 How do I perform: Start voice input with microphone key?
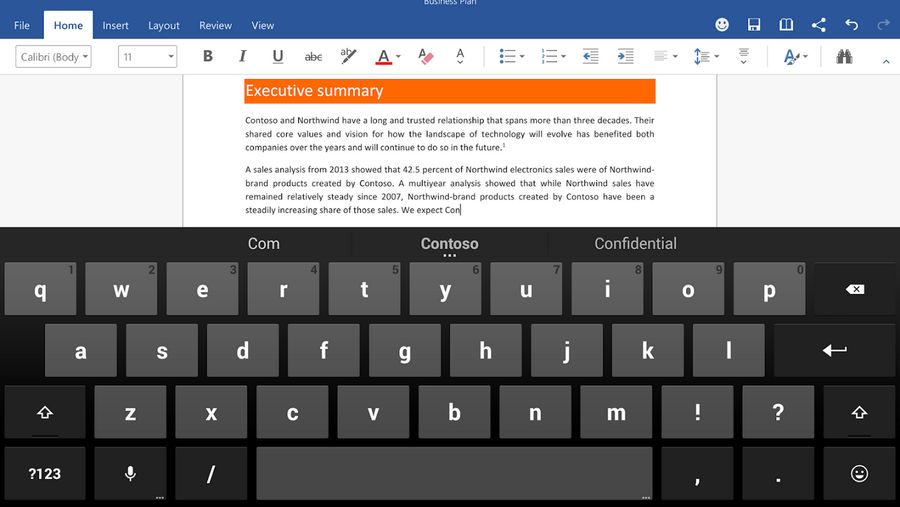tap(130, 474)
